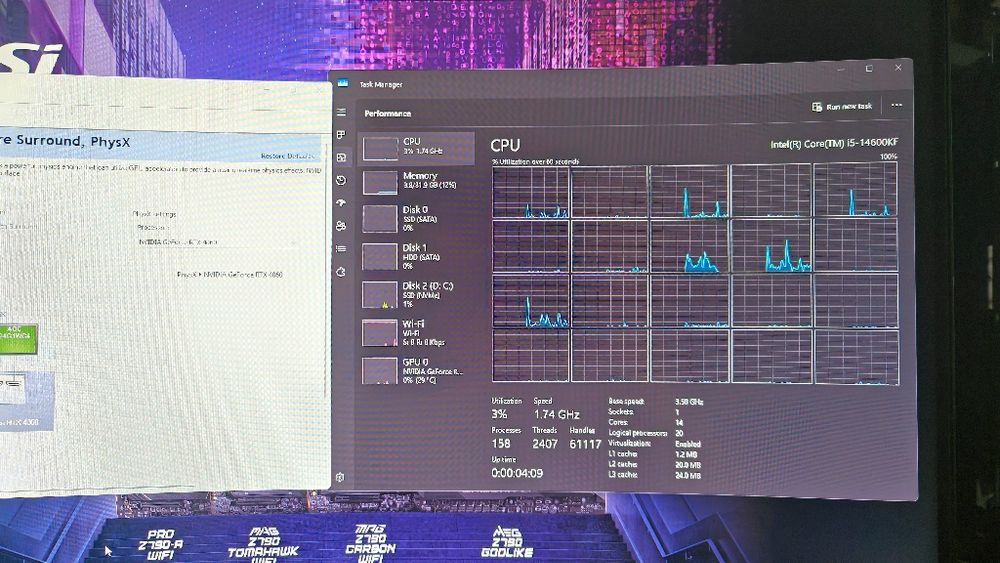Click the 'Performance' page header text
1000x563 pixels.
point(388,113)
